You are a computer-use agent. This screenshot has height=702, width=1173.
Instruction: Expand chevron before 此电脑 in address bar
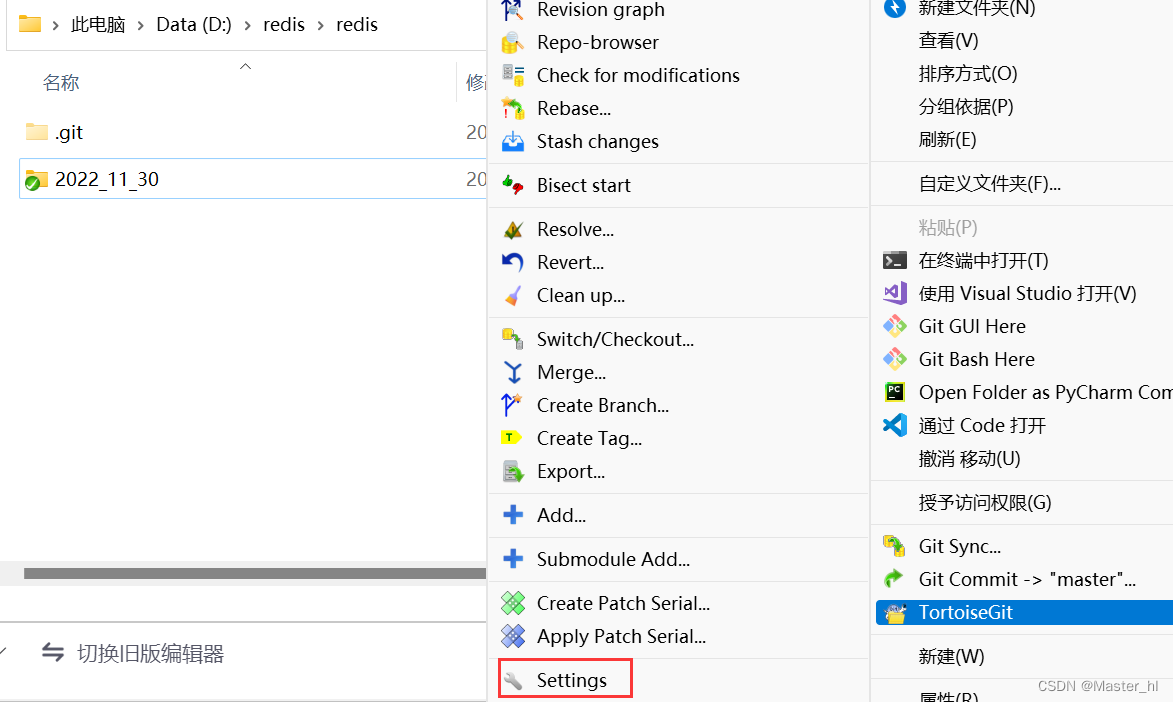55,25
